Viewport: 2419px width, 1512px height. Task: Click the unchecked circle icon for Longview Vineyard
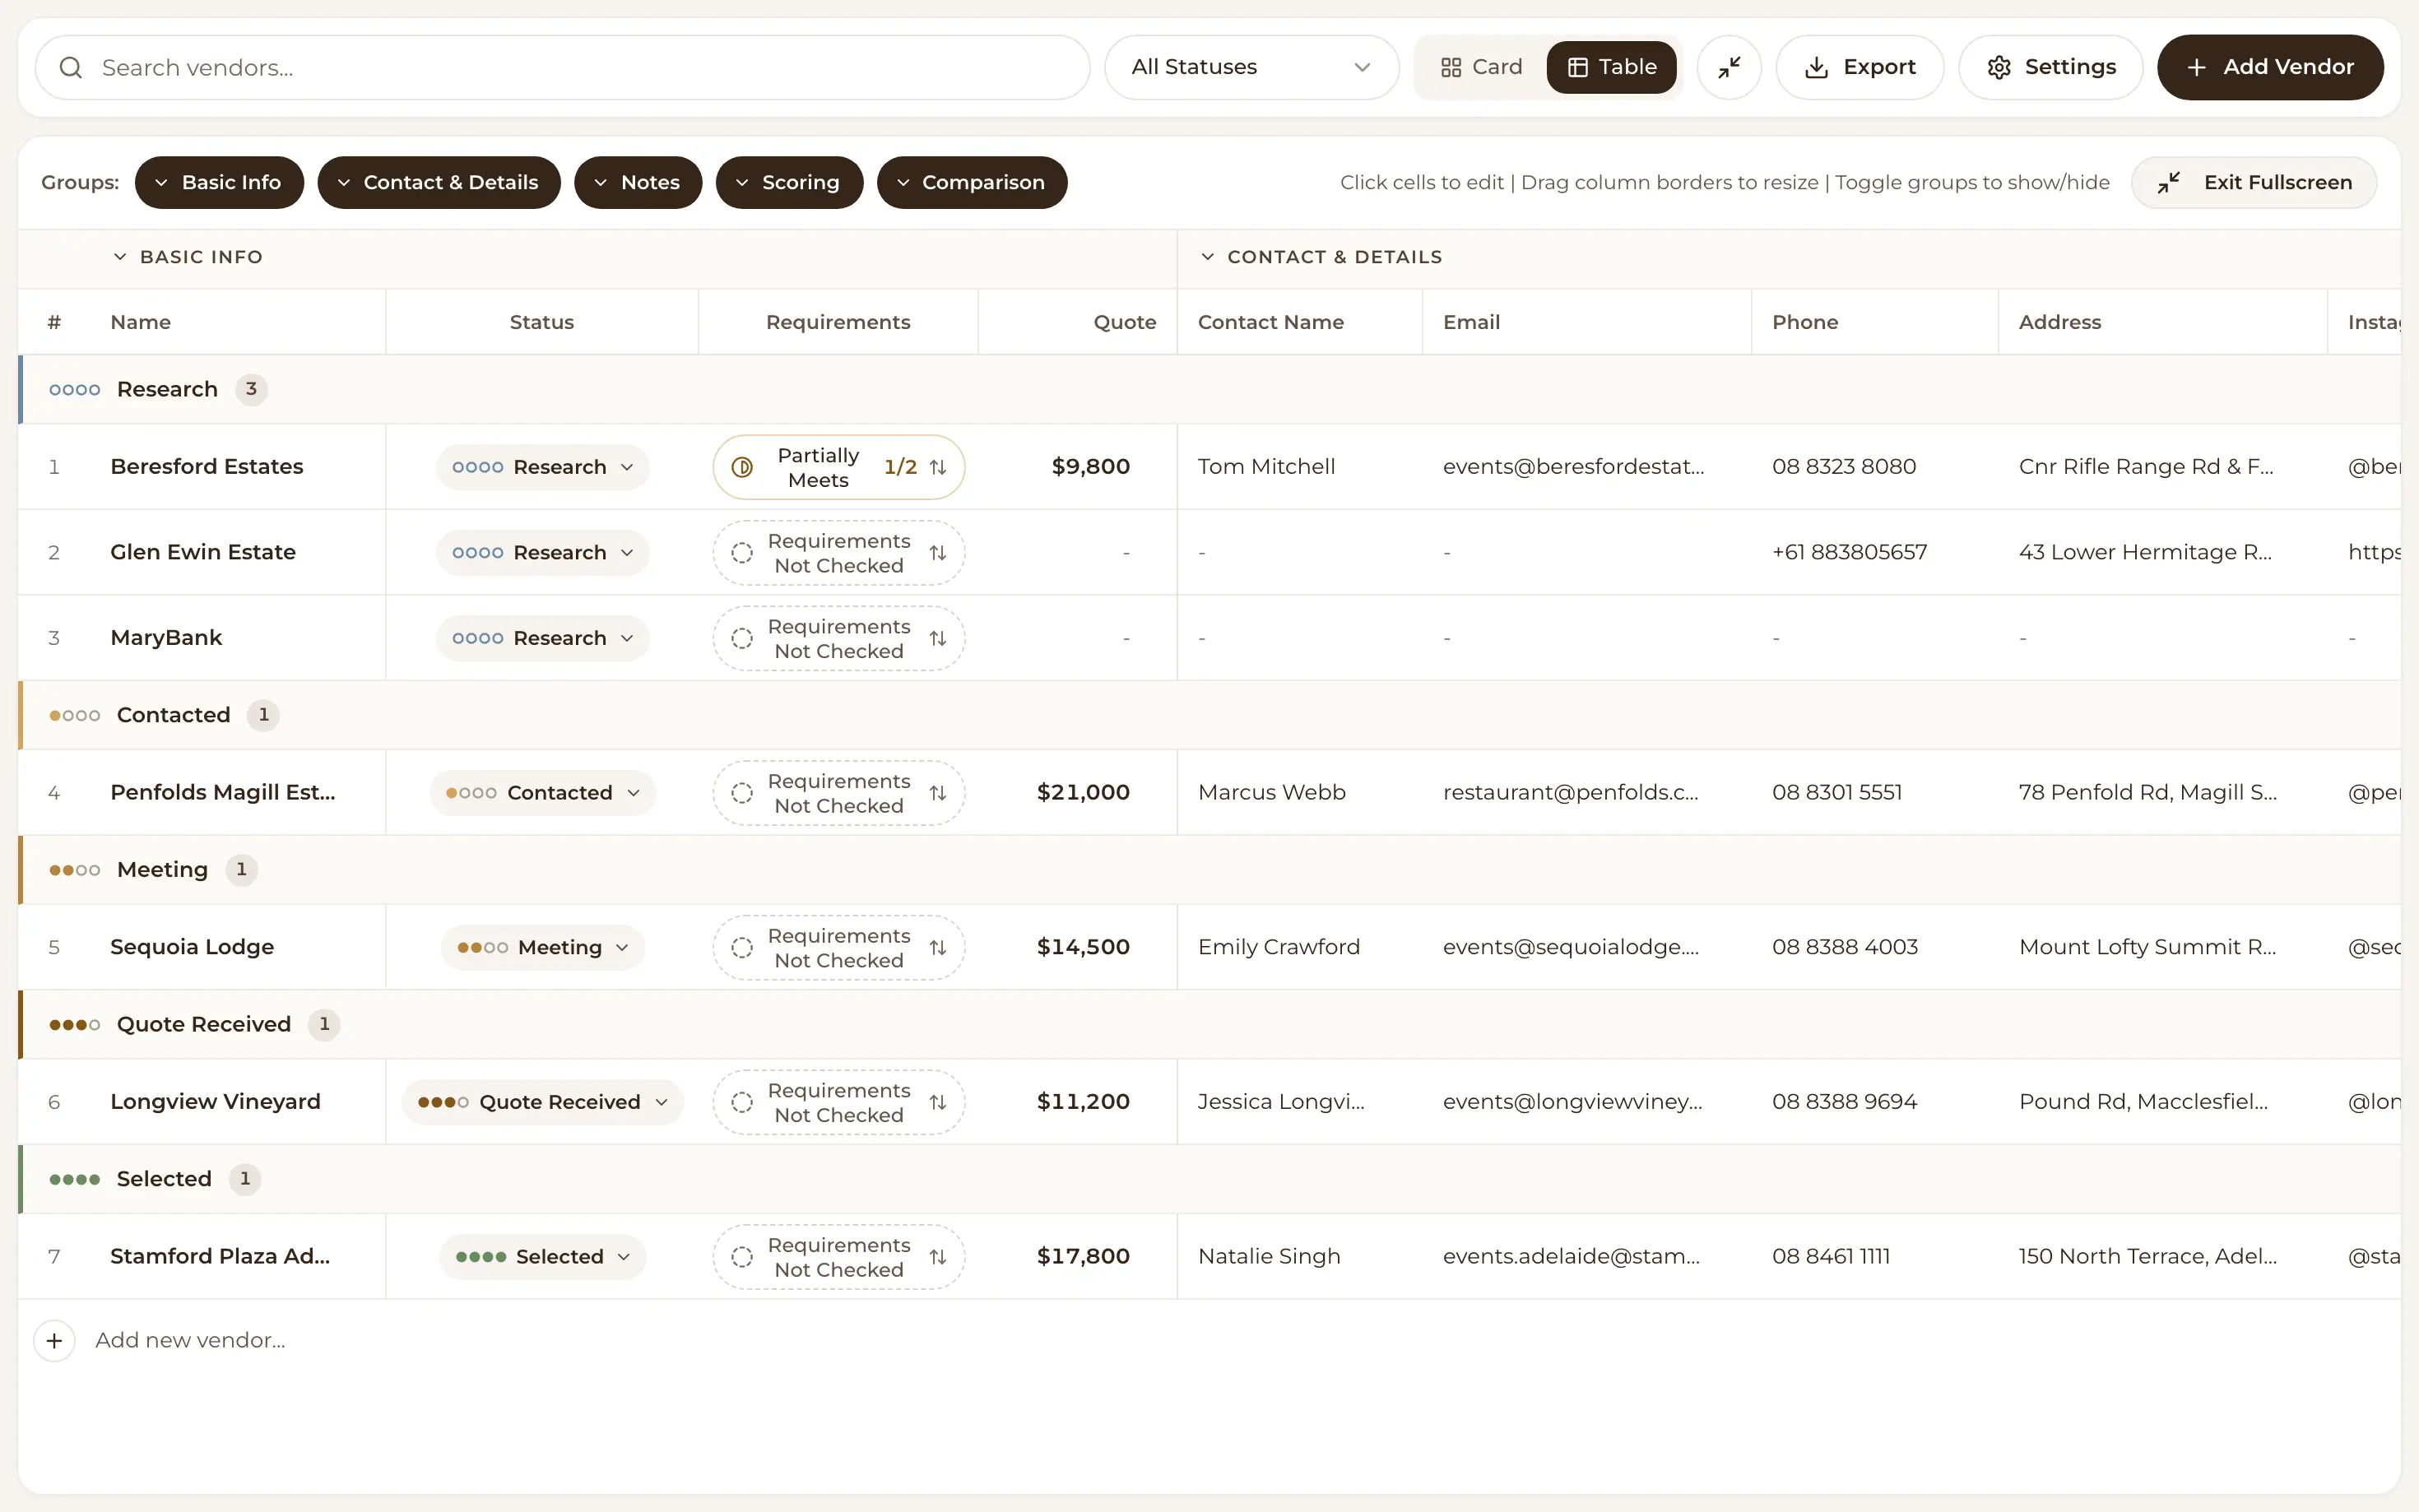[x=742, y=1102]
